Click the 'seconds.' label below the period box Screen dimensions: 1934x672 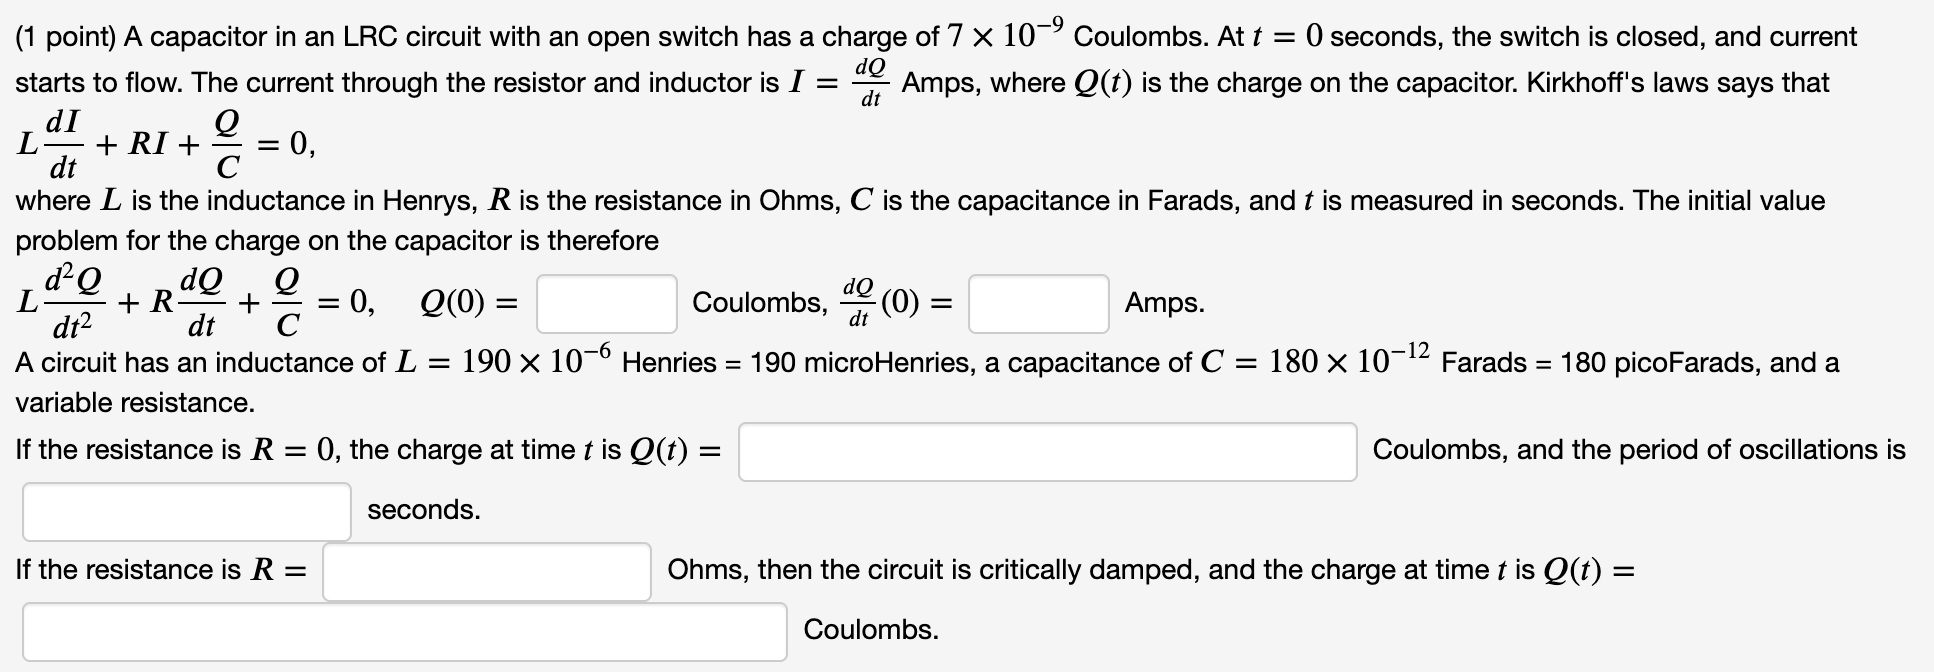pos(423,510)
